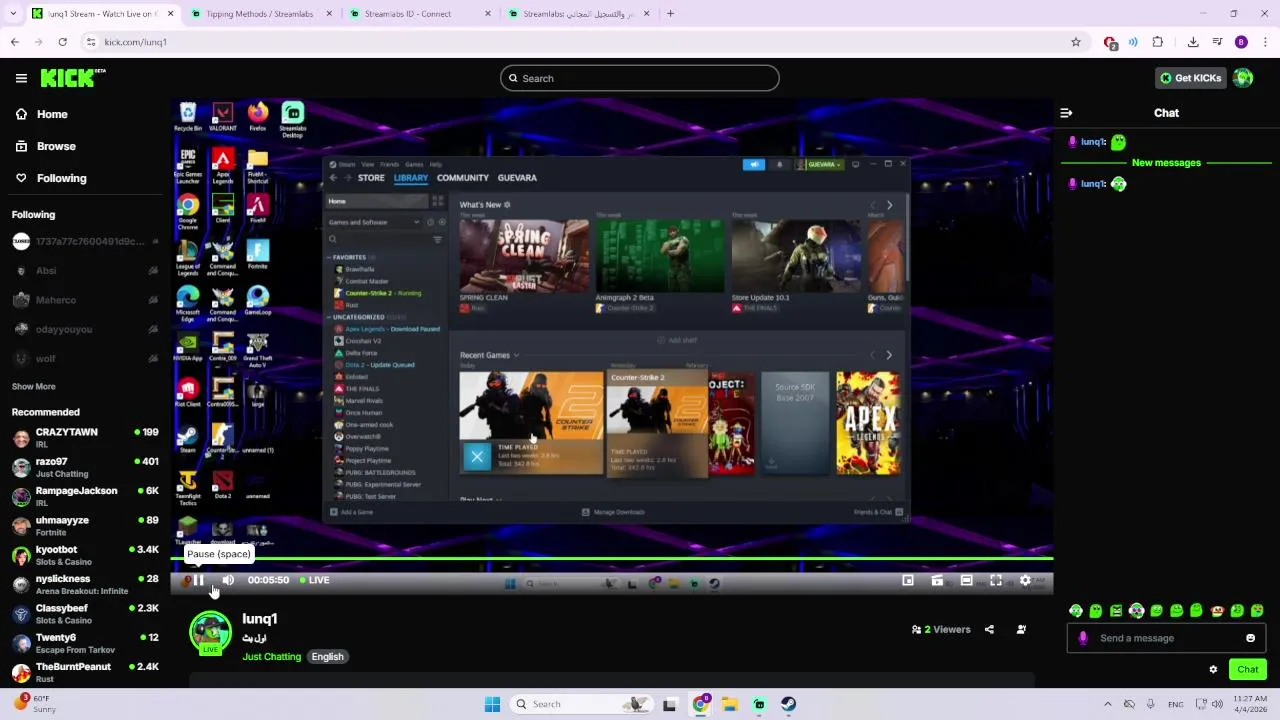Click the English language tag
This screenshot has width=1280, height=720.
327,657
